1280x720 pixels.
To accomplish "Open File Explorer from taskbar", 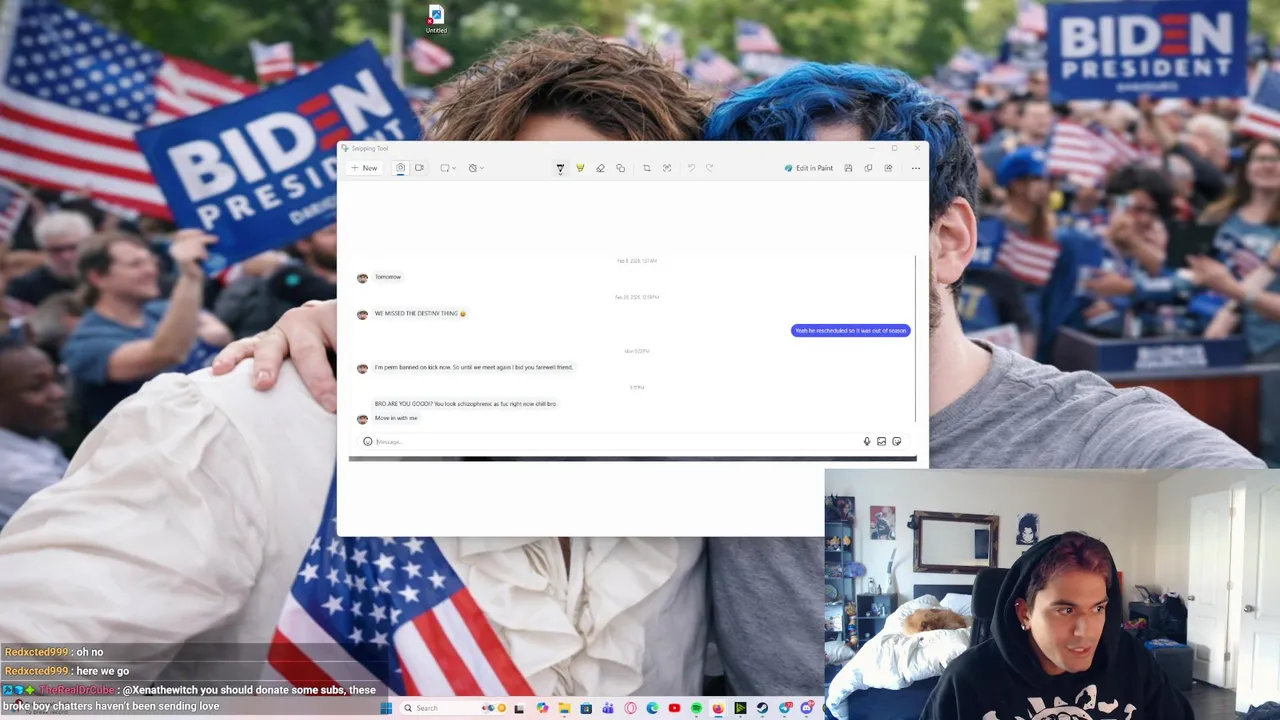I will pyautogui.click(x=564, y=708).
